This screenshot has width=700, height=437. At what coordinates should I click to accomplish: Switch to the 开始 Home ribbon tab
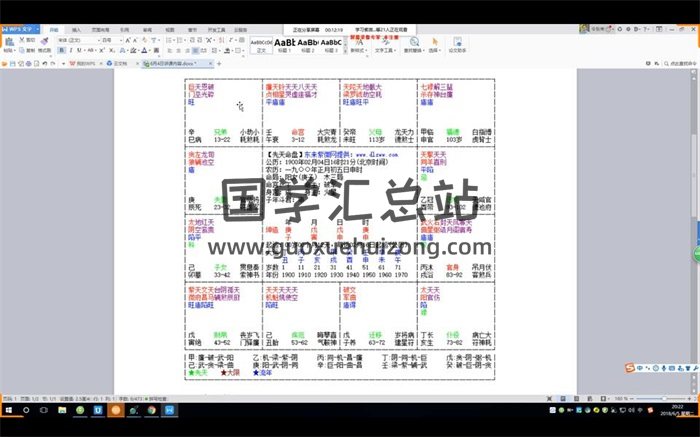(54, 30)
